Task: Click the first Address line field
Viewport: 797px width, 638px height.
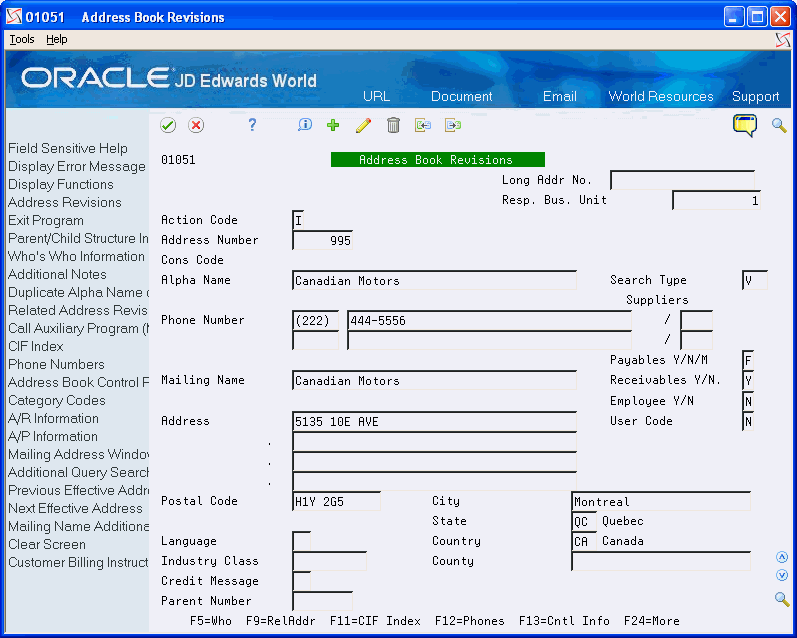Action: [x=435, y=421]
